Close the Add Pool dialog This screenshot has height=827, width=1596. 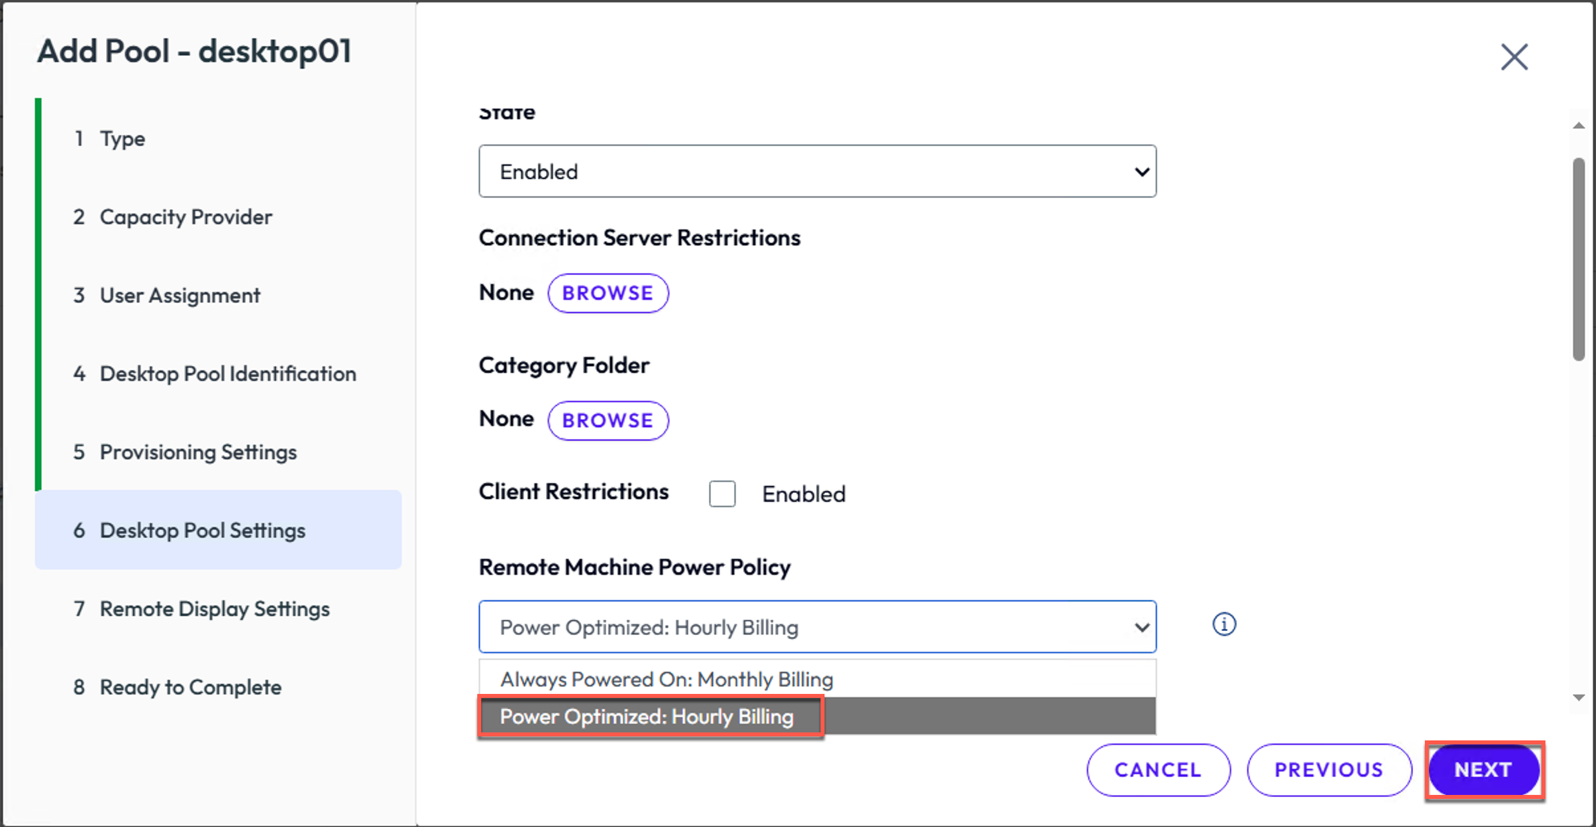1514,57
